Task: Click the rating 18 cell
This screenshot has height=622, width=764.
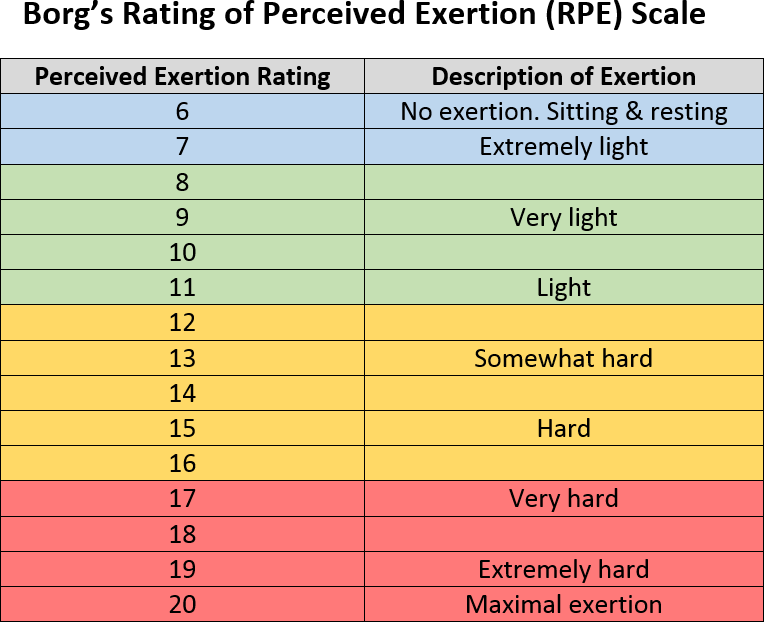Action: click(x=182, y=534)
